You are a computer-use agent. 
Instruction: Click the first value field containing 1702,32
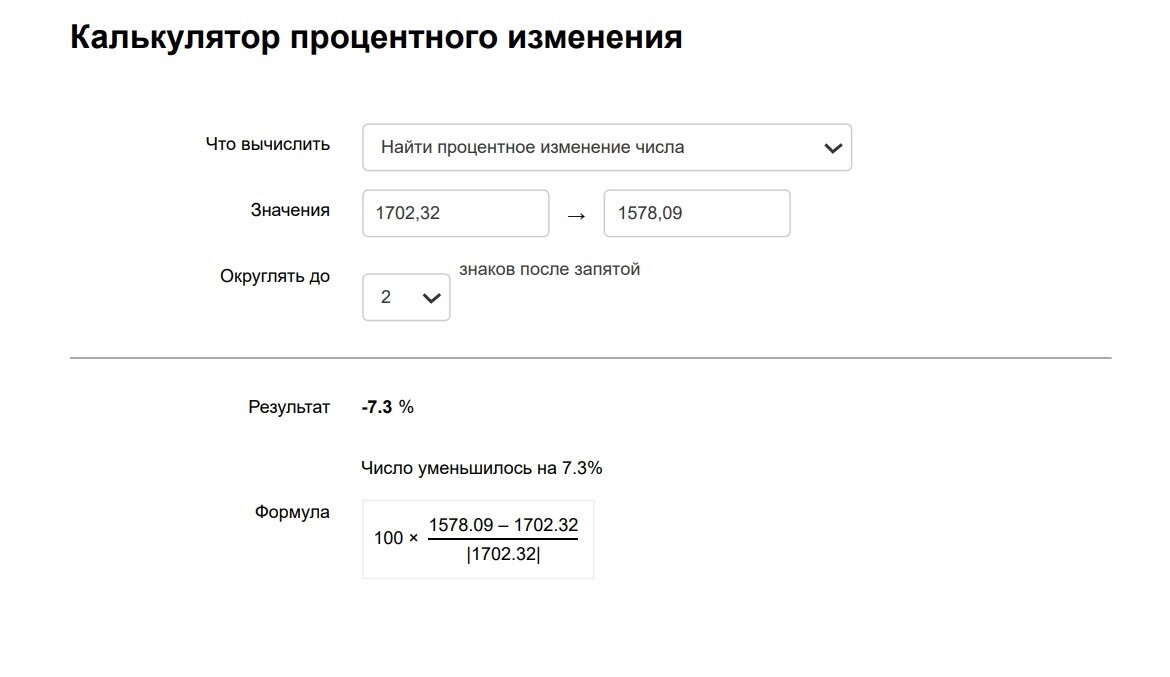455,213
